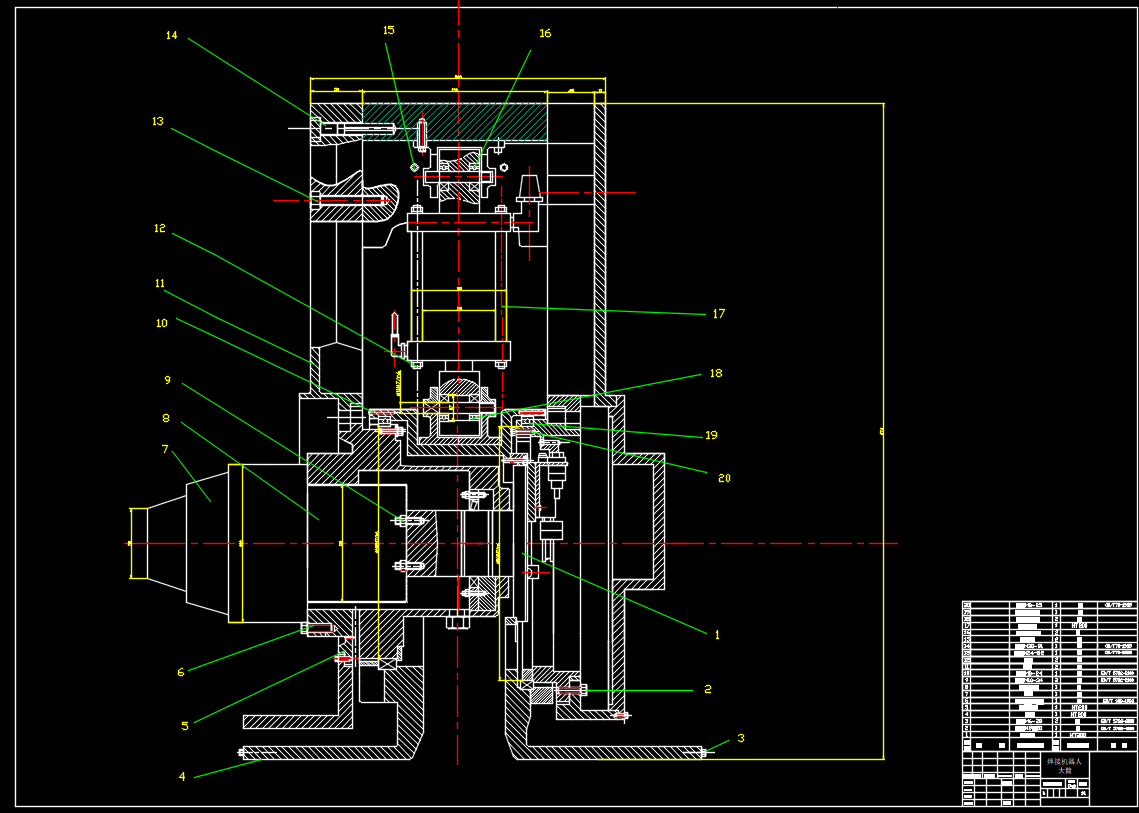Viewport: 1139px width, 813px height.
Task: Click the callout label 8
Action: pos(166,418)
